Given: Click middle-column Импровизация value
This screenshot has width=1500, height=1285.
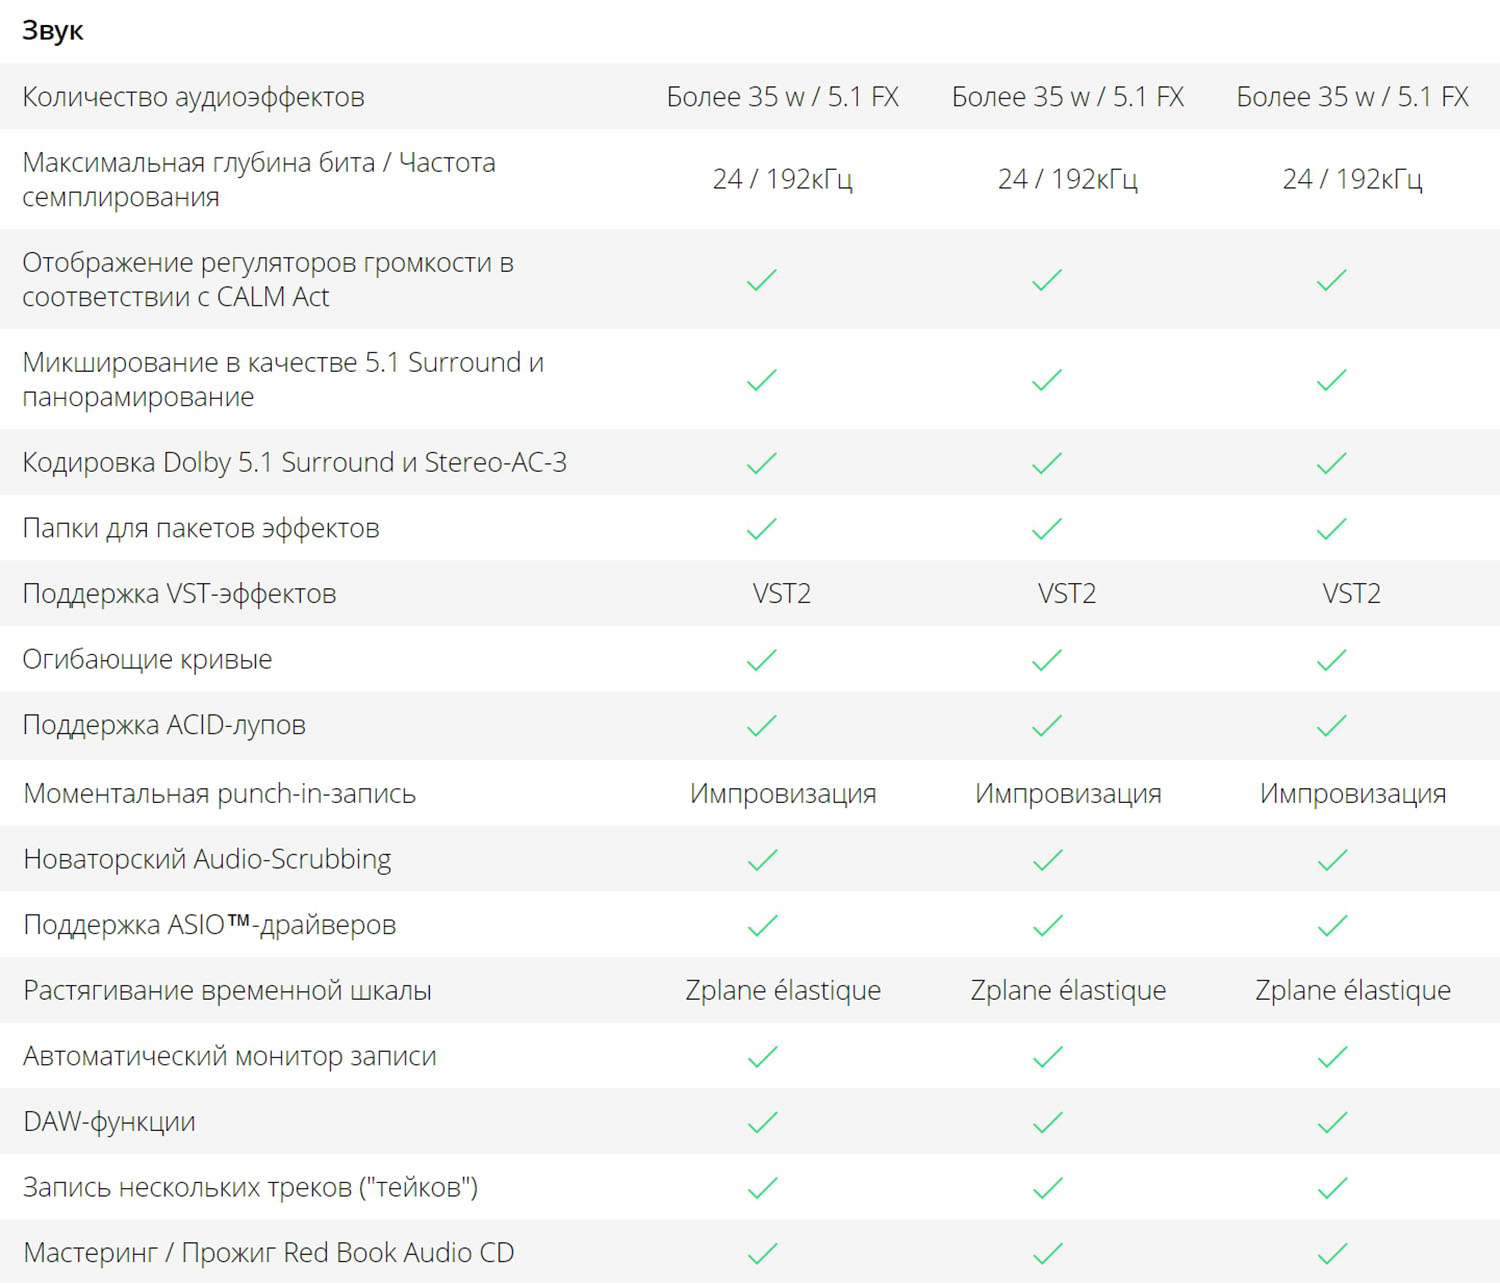Looking at the screenshot, I should click(x=1068, y=794).
